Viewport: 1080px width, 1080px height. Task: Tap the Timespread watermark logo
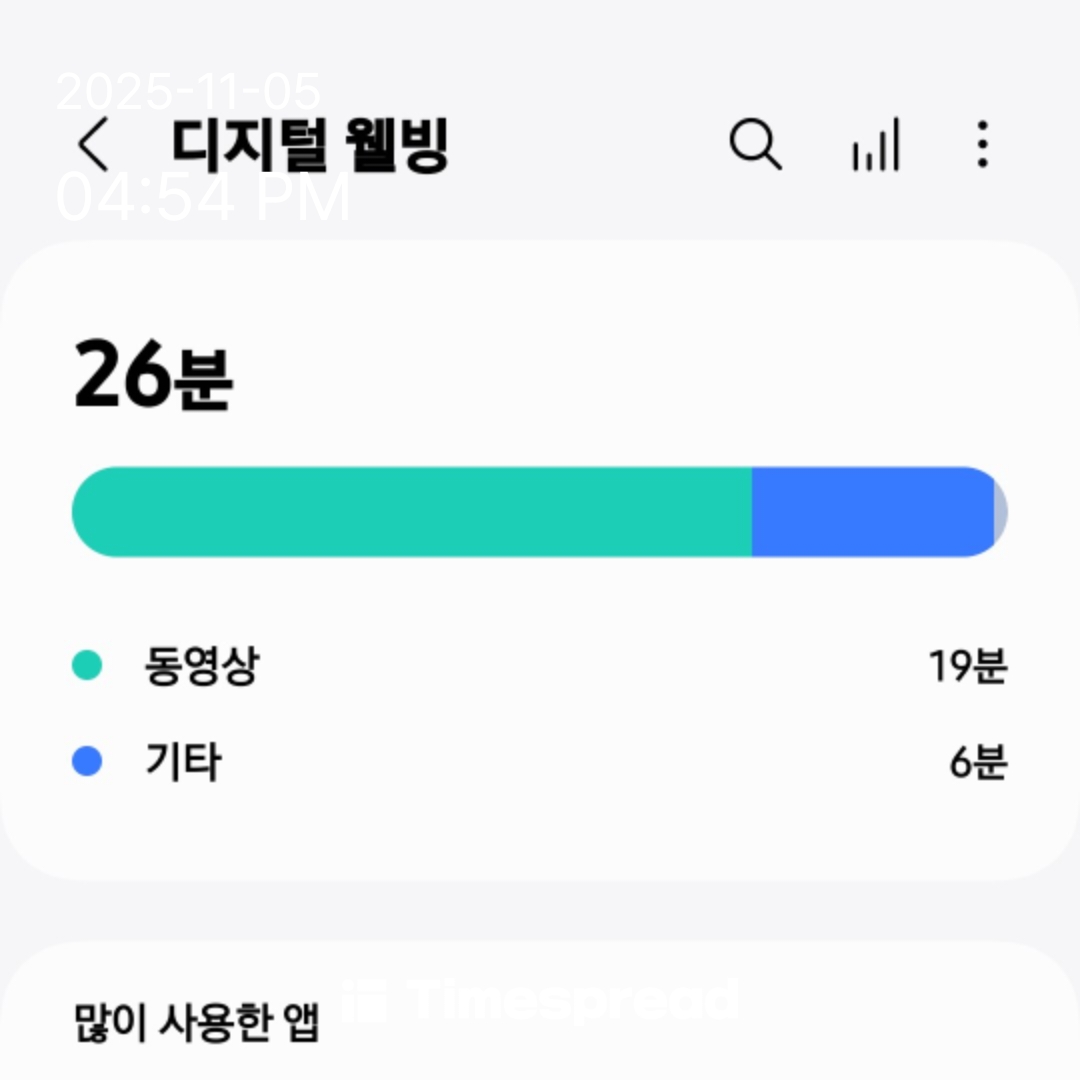point(540,1000)
